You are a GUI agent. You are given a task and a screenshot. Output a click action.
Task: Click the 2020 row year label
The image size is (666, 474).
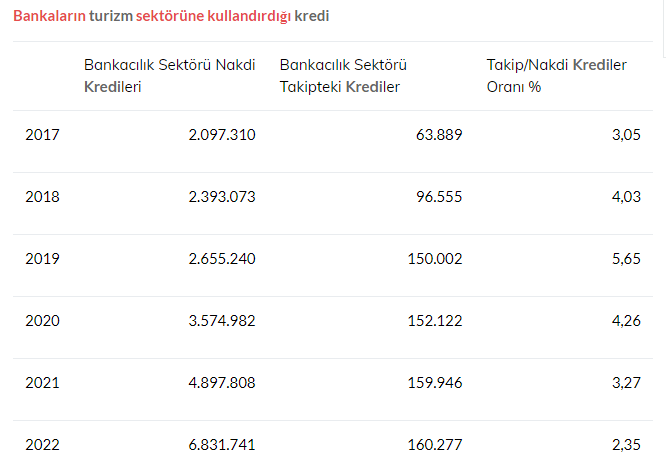(42, 321)
